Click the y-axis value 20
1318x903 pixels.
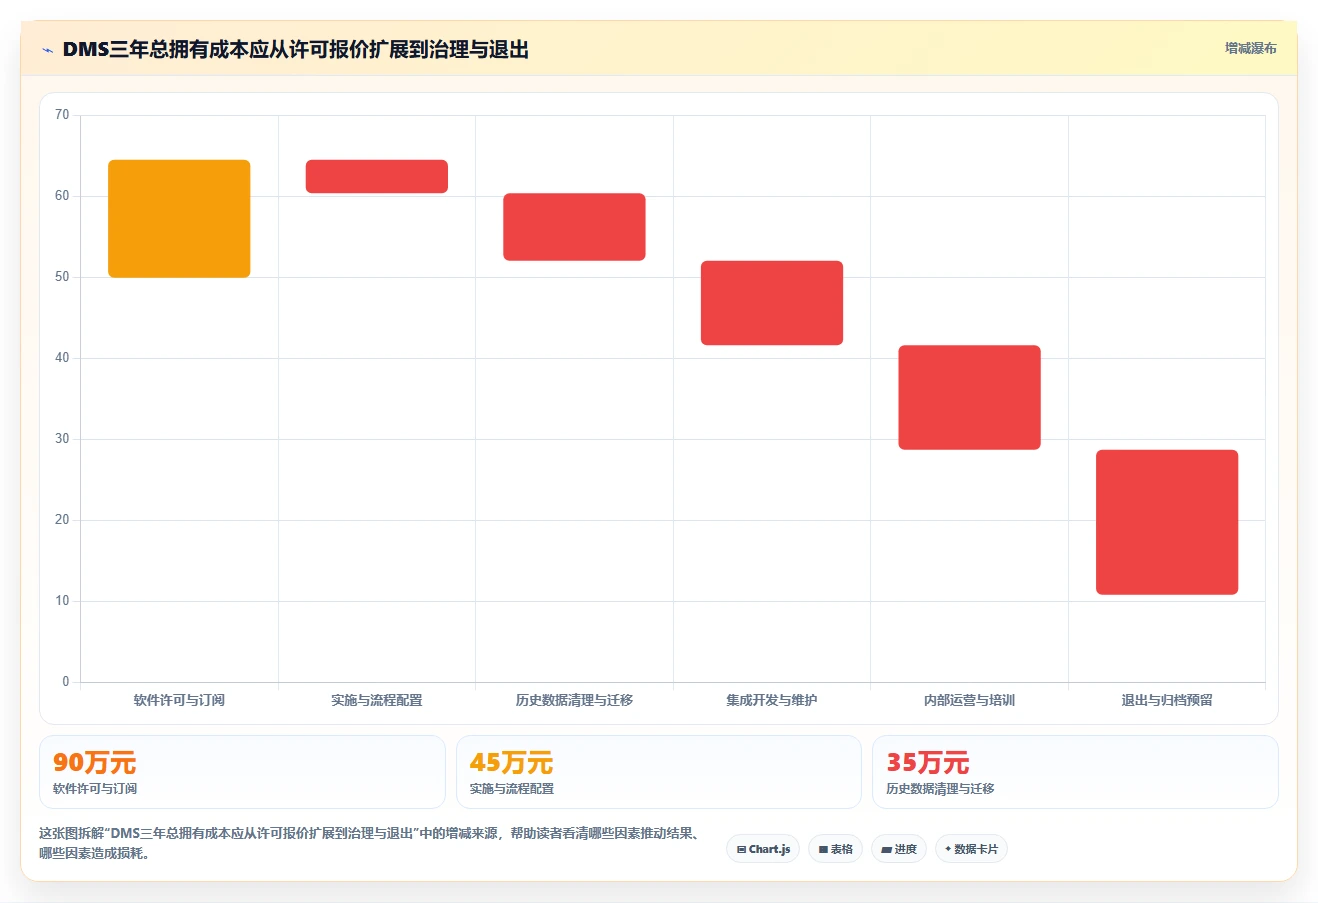62,520
